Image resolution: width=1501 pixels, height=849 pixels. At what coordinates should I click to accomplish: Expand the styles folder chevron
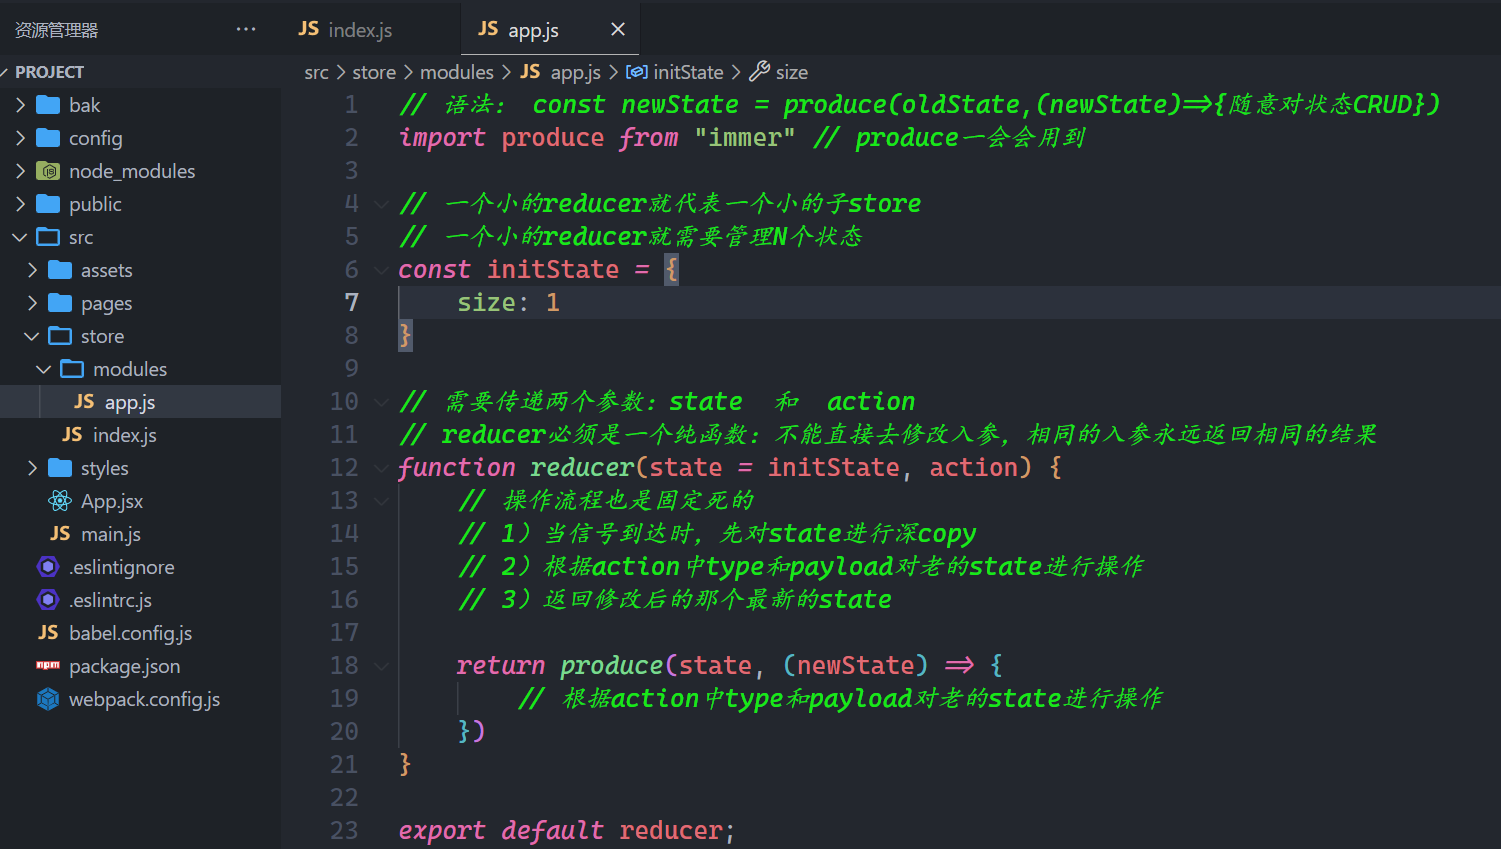(32, 468)
